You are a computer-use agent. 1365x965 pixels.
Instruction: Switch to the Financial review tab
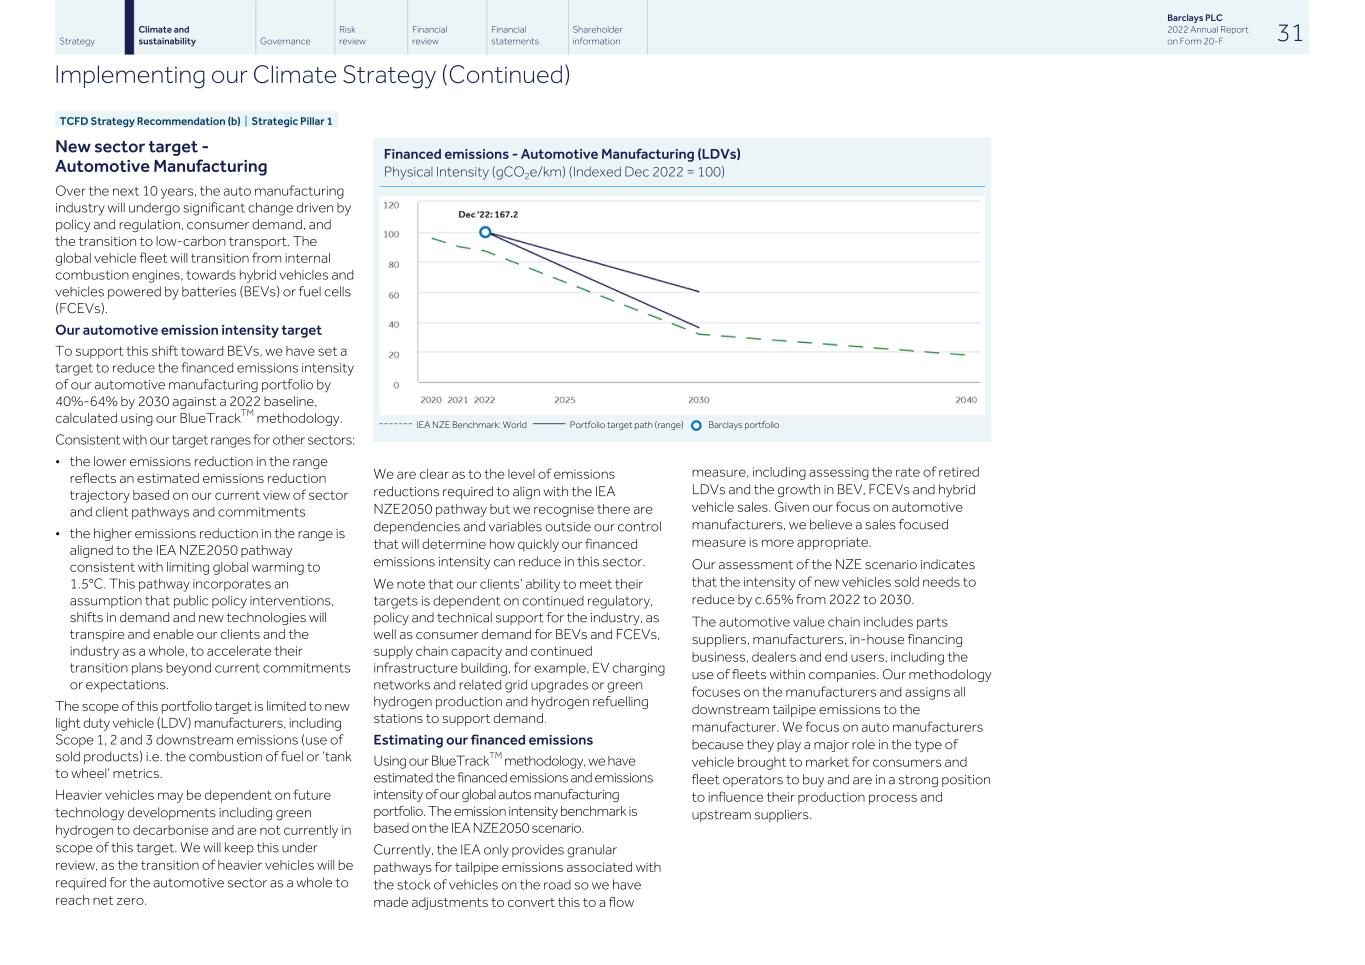tap(429, 36)
